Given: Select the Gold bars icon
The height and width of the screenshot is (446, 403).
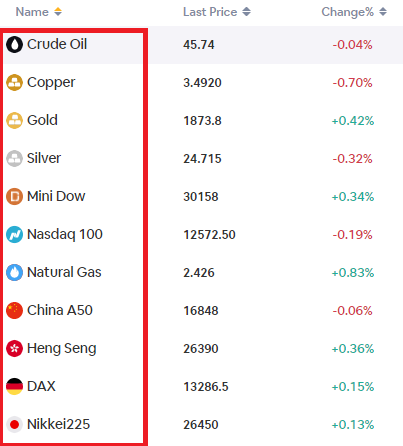Looking at the screenshot, I should tap(14, 120).
